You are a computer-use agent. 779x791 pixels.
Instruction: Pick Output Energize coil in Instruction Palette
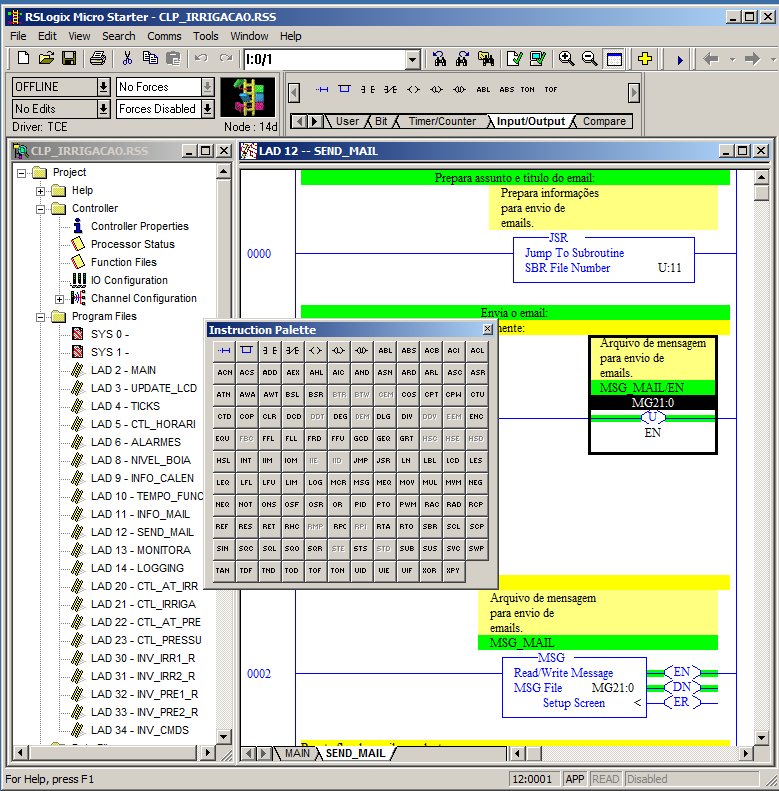click(x=315, y=350)
